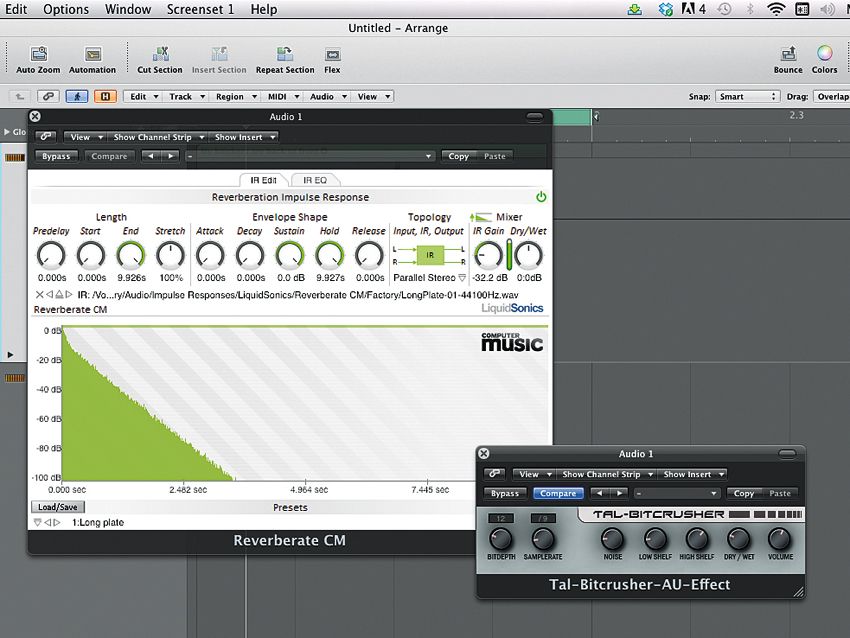This screenshot has height=638, width=850.
Task: Click Copy on the Tal-Bitcrusher header
Action: [743, 493]
